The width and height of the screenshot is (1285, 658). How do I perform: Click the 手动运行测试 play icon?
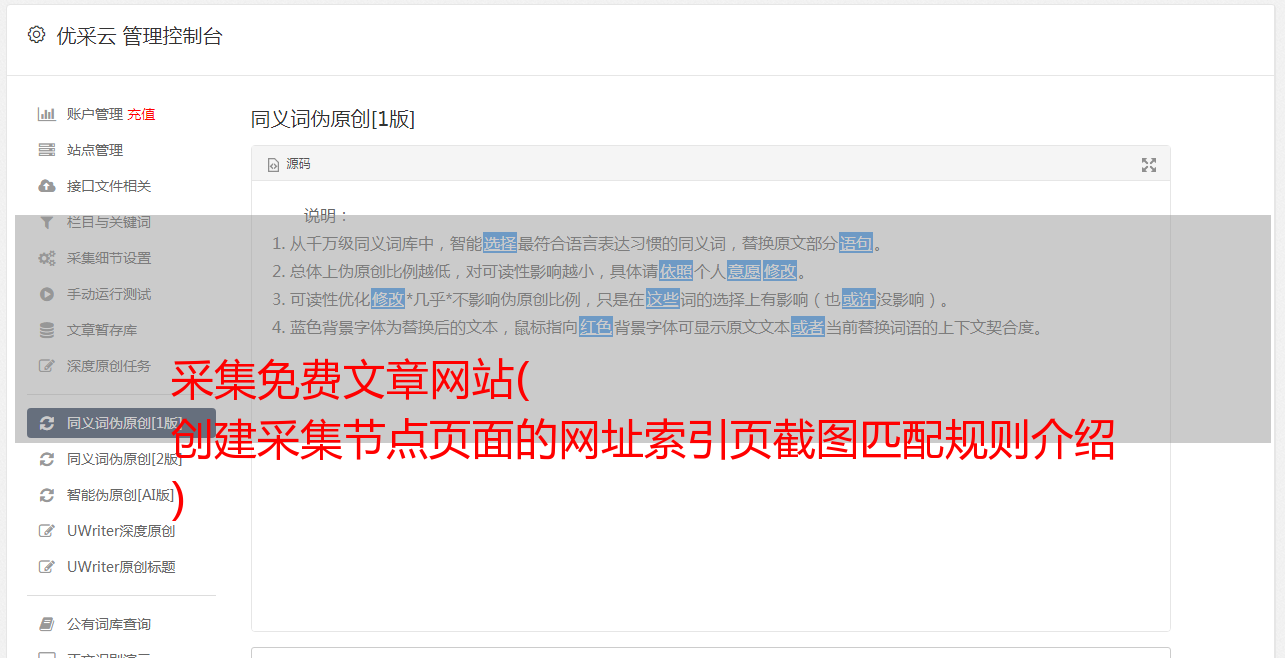tap(46, 294)
